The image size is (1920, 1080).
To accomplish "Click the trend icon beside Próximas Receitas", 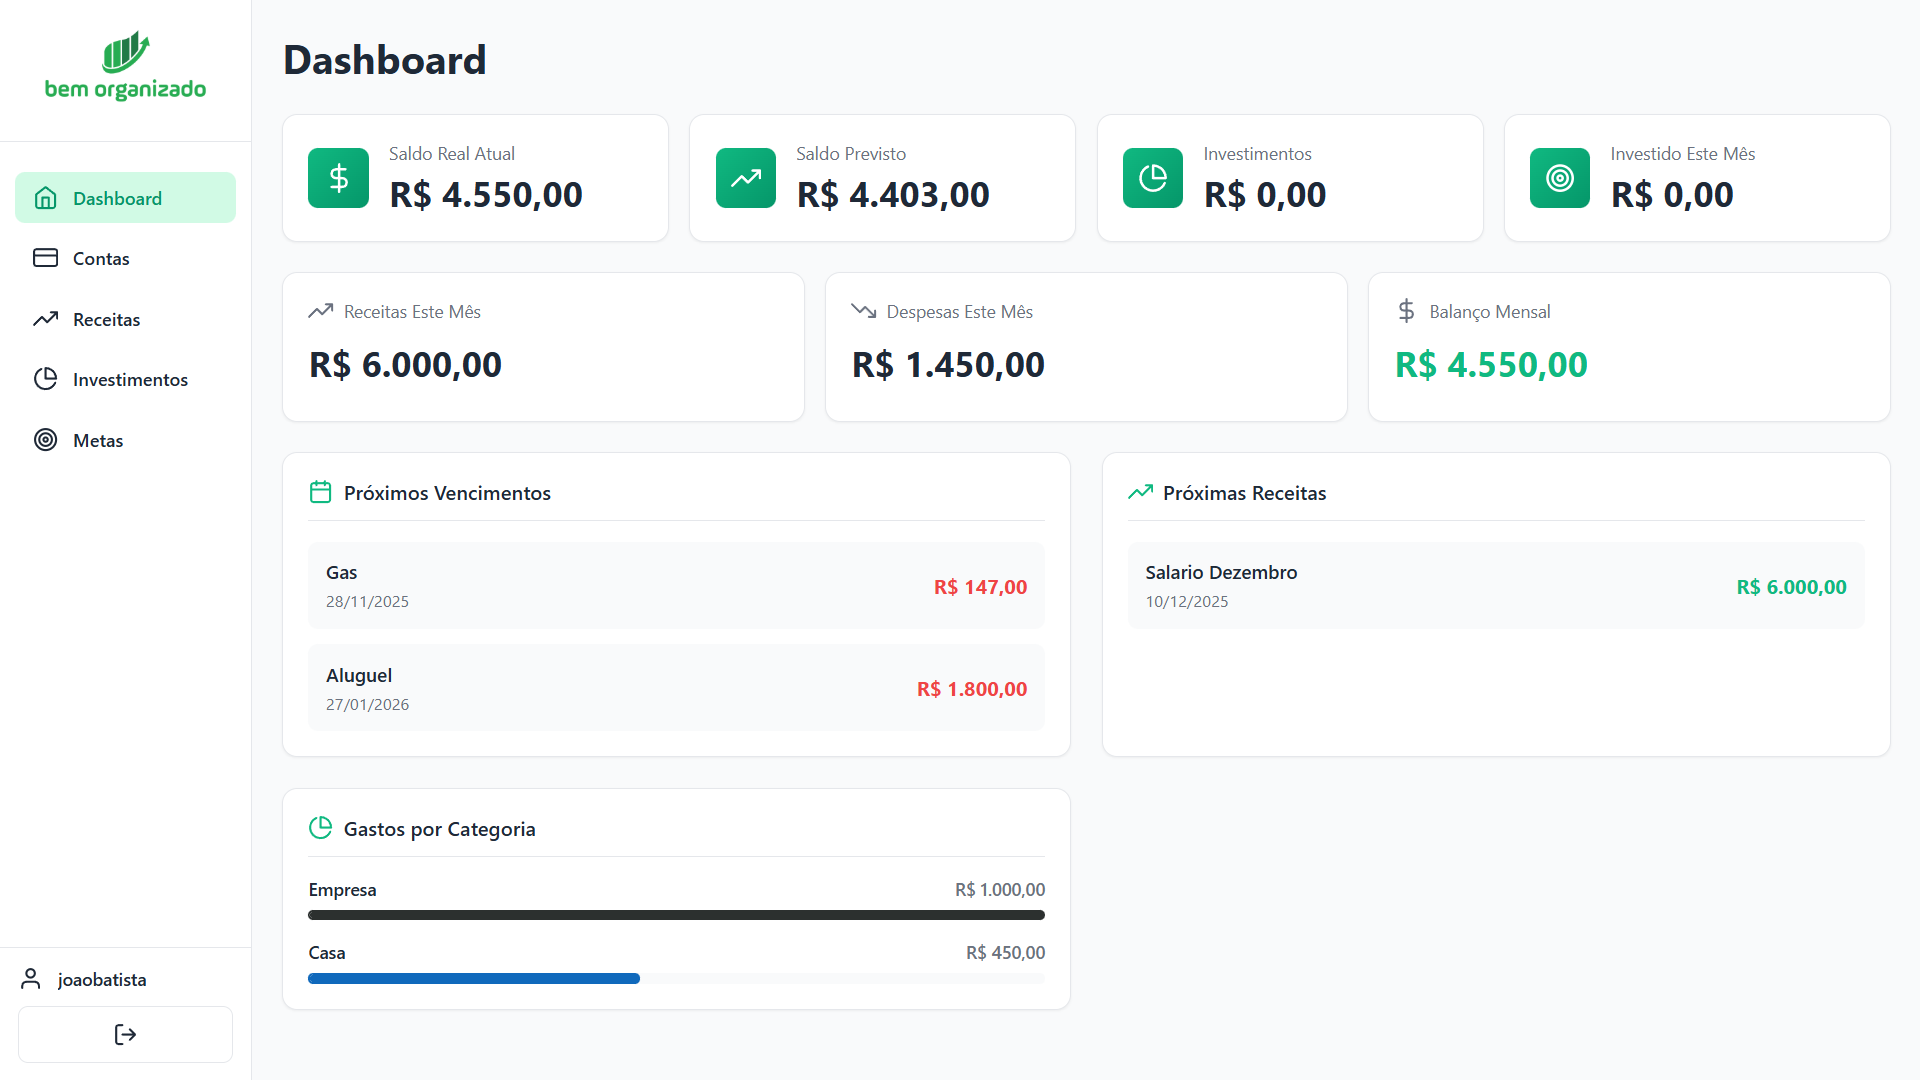I will click(1140, 492).
